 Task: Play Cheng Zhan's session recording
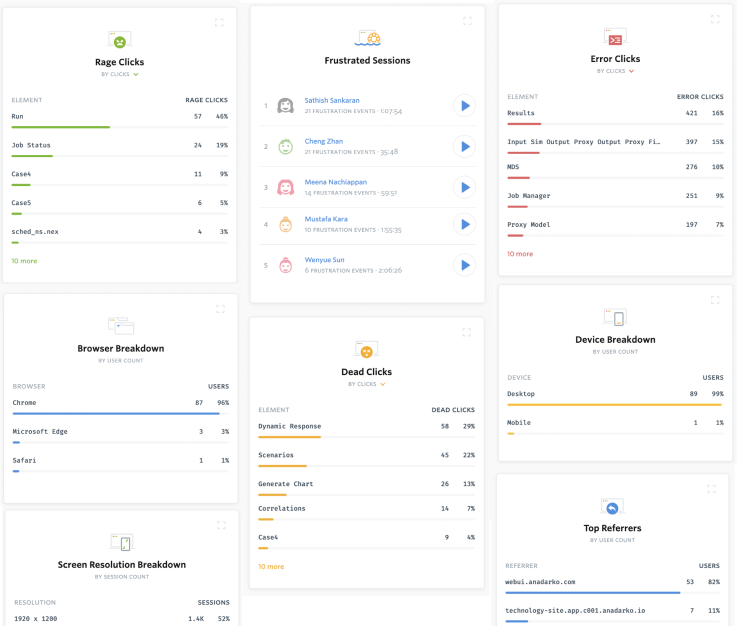point(465,146)
